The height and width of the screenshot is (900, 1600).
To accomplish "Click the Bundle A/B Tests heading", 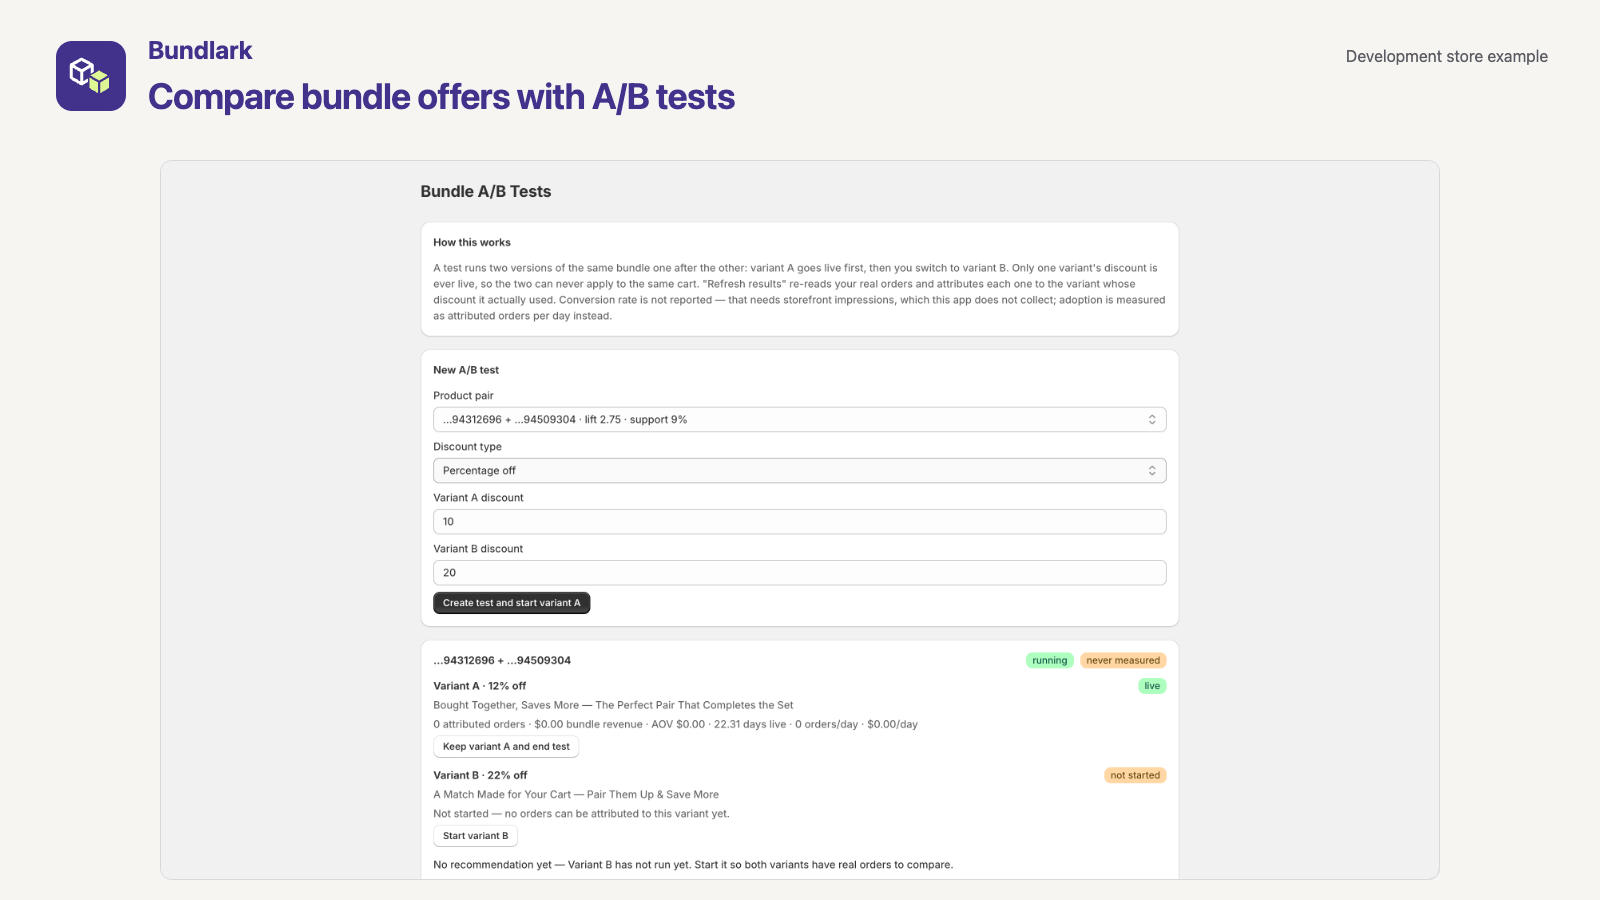I will tap(486, 192).
